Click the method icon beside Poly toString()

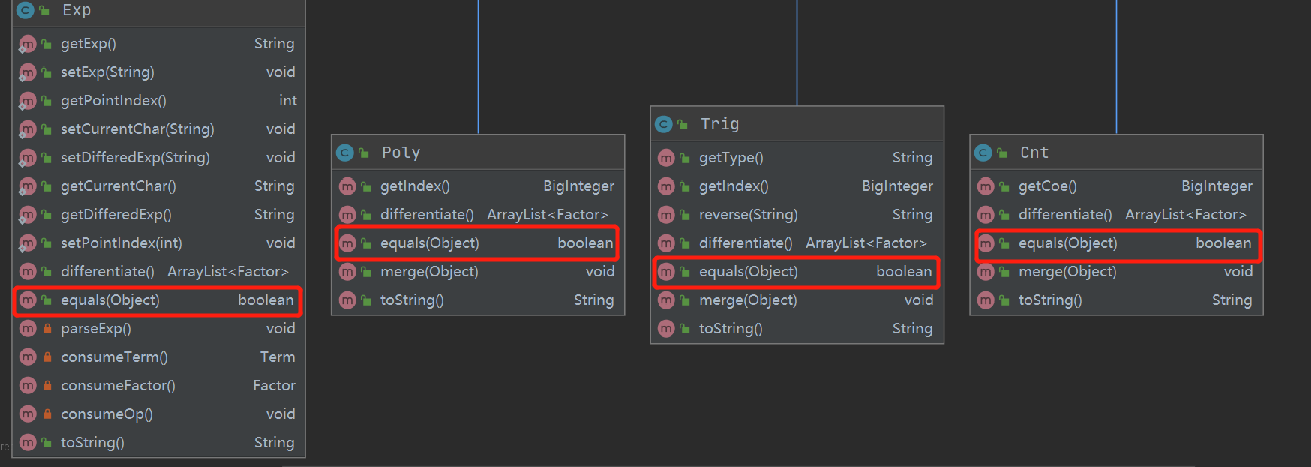pos(347,300)
